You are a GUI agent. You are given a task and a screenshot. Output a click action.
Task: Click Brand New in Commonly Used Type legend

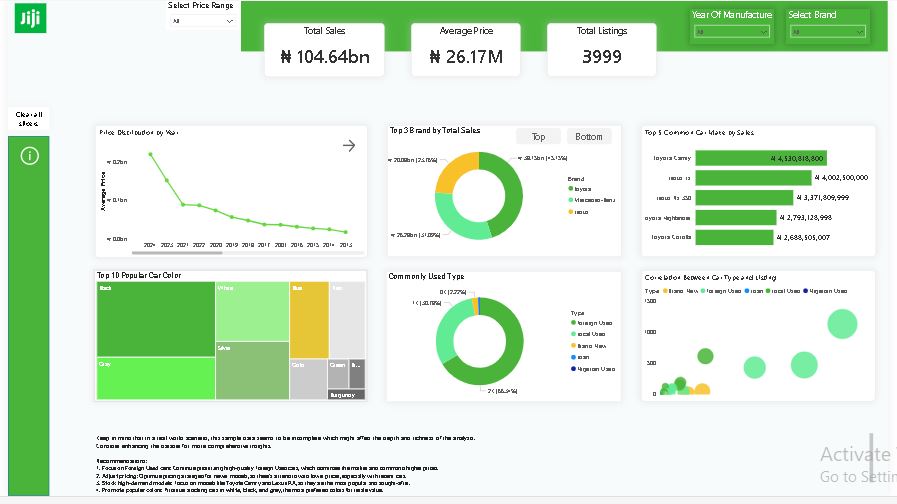588,346
